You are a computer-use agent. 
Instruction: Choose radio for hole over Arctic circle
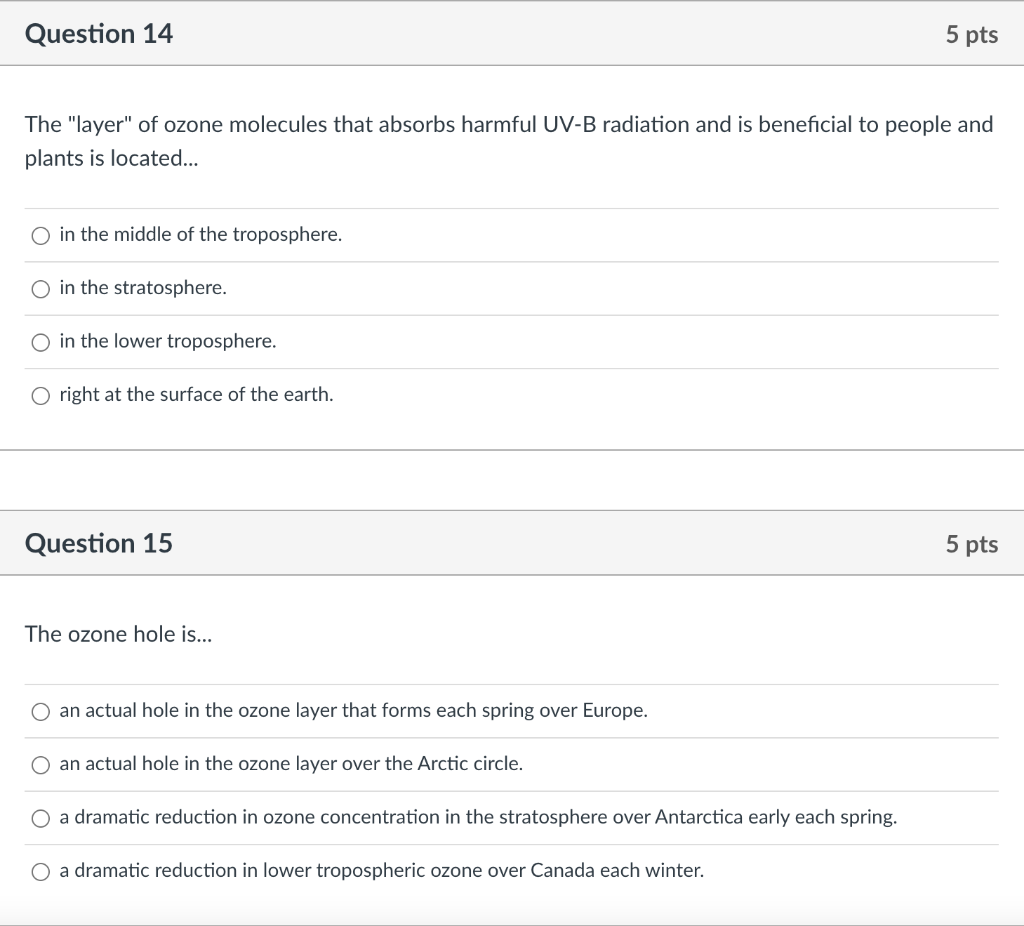point(40,765)
